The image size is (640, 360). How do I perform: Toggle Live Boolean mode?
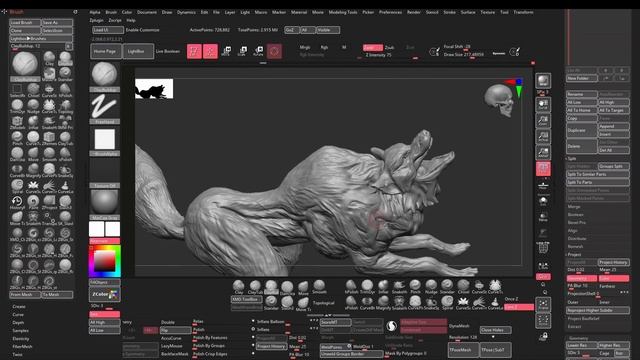pyautogui.click(x=168, y=51)
